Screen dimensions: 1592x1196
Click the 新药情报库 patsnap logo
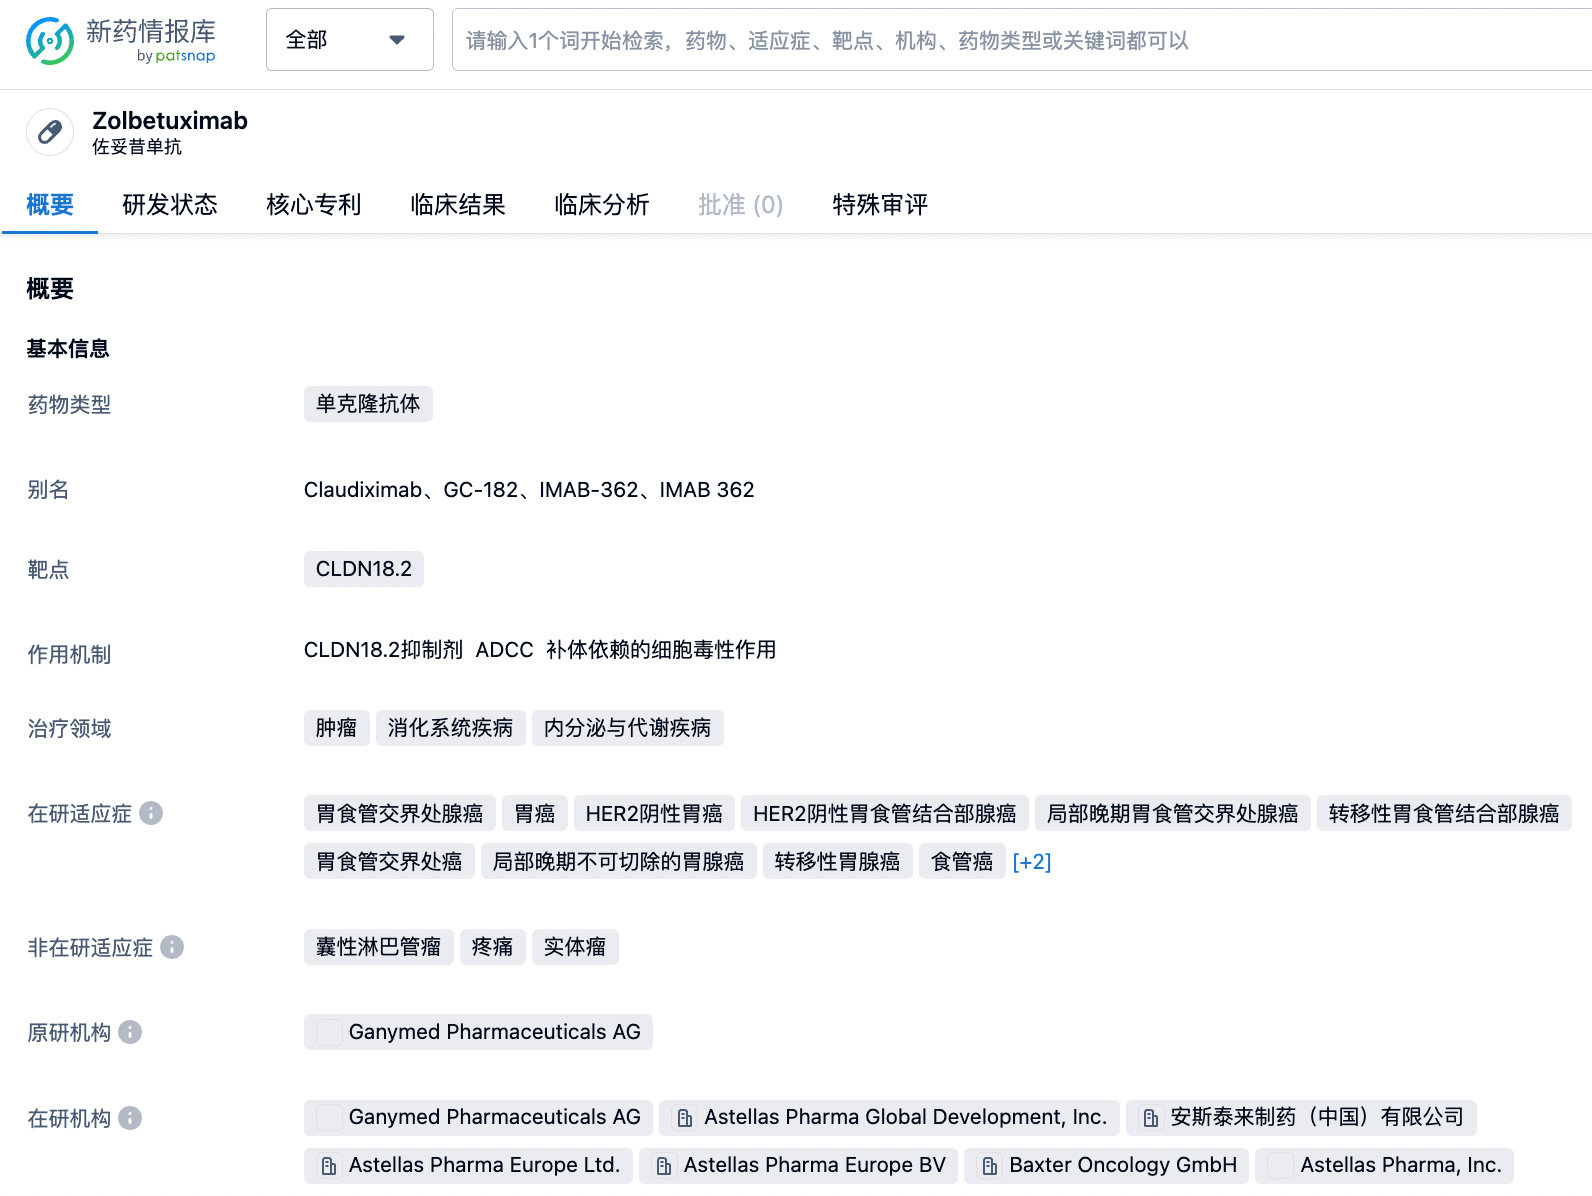120,40
